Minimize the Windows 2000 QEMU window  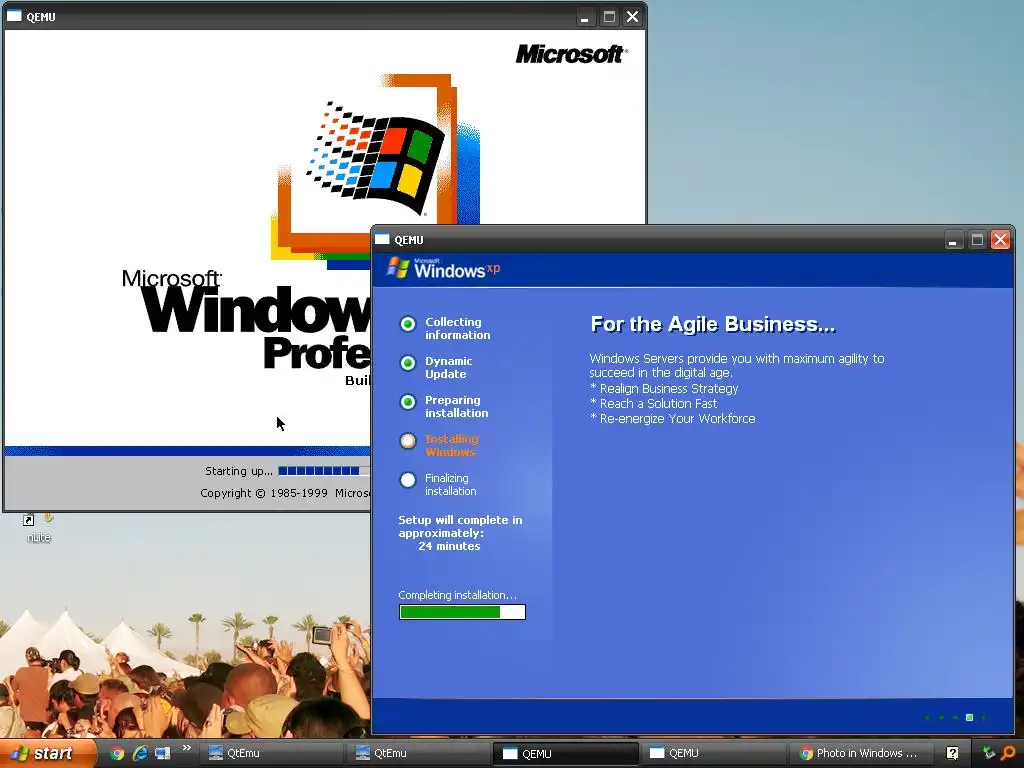[x=585, y=17]
